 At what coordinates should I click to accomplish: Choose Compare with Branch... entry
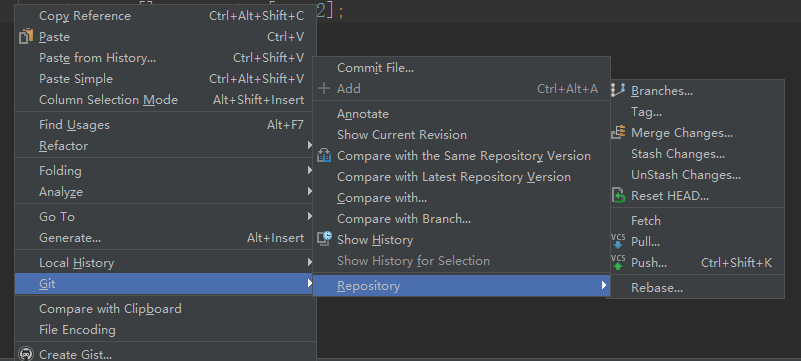[462, 219]
